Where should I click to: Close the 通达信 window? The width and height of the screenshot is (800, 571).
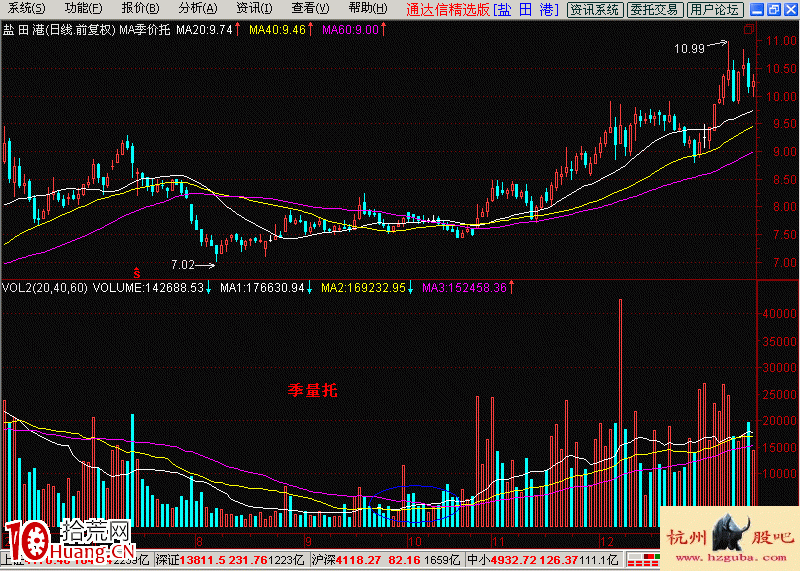pos(791,9)
